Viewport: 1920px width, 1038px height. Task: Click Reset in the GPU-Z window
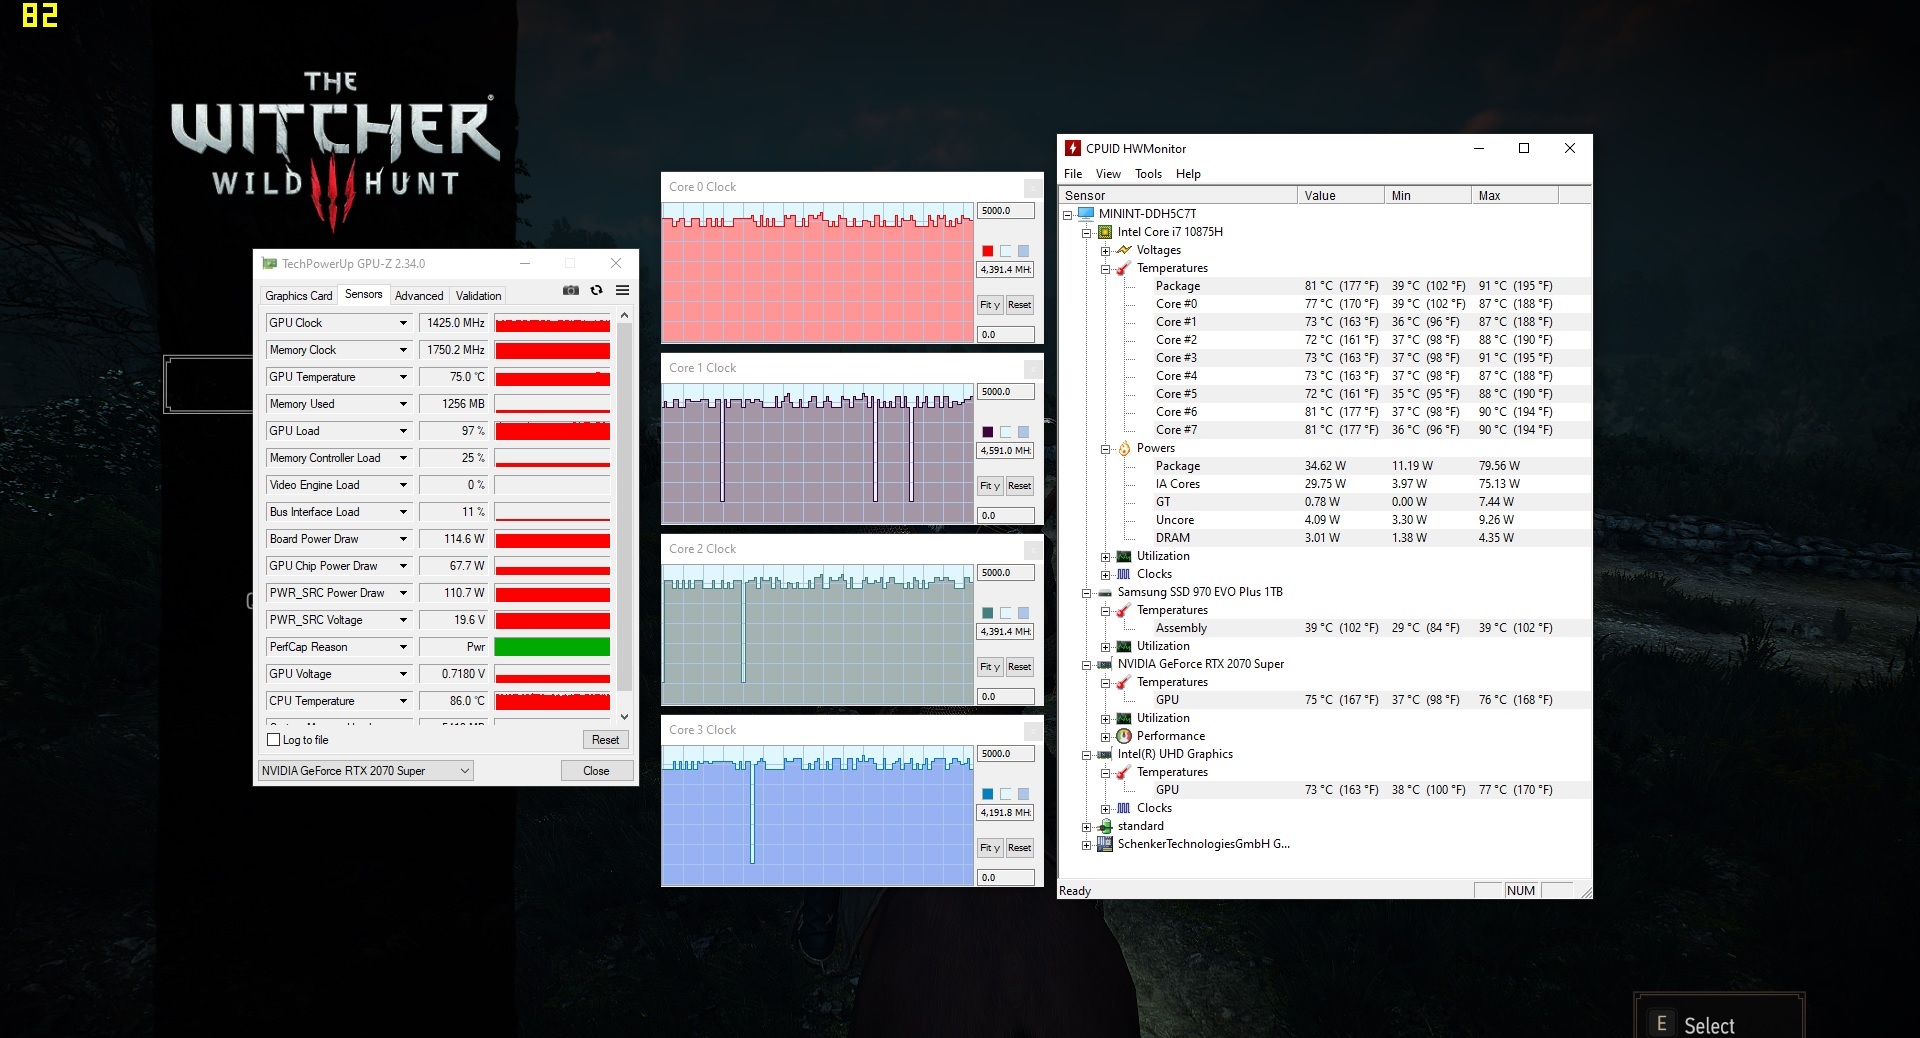tap(605, 740)
